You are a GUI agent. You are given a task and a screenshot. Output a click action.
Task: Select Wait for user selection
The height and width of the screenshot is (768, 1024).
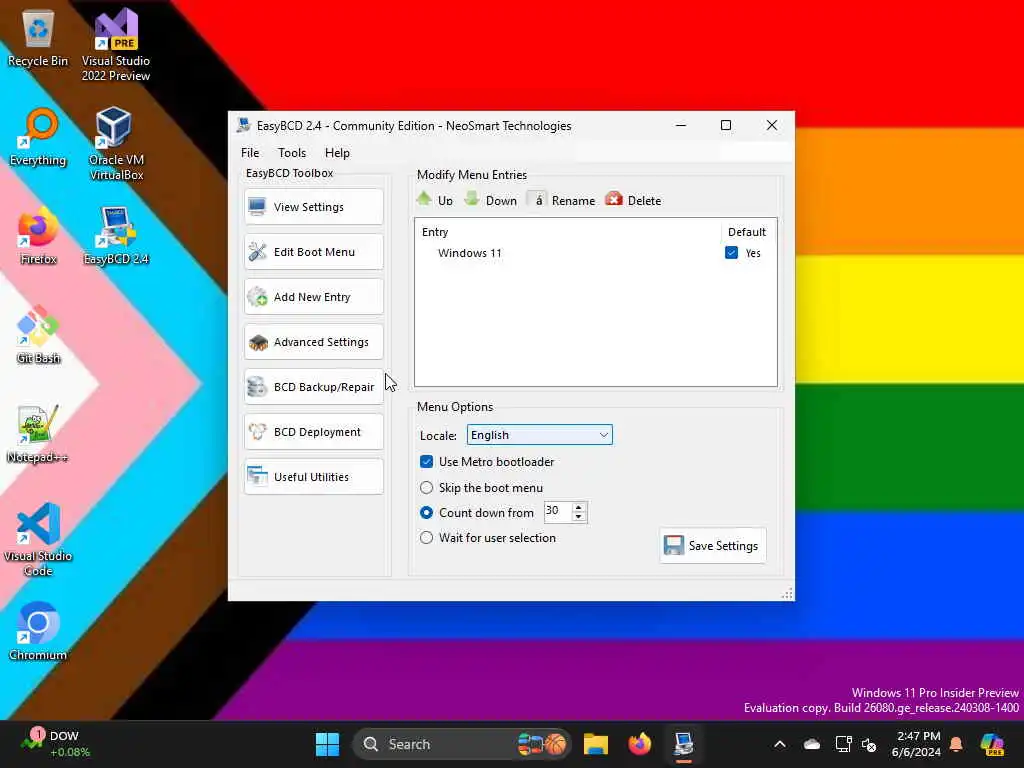click(x=426, y=538)
